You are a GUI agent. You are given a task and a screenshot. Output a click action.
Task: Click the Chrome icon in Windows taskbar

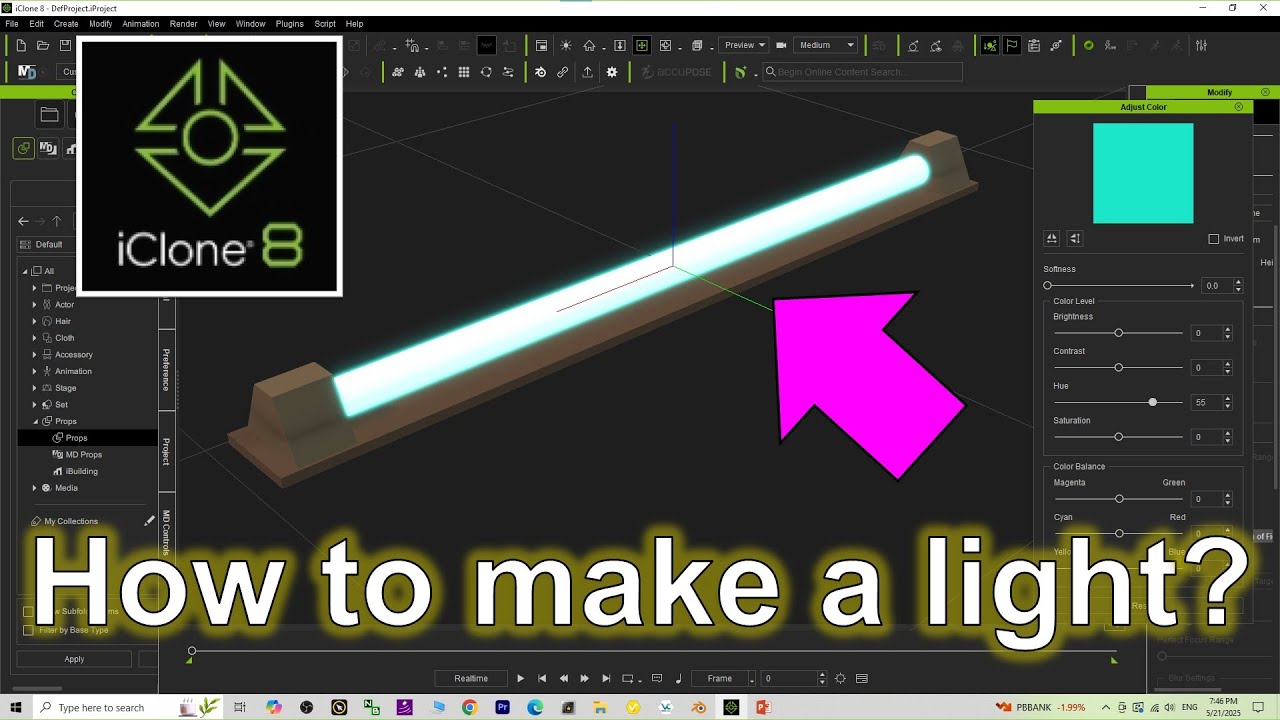tap(470, 707)
